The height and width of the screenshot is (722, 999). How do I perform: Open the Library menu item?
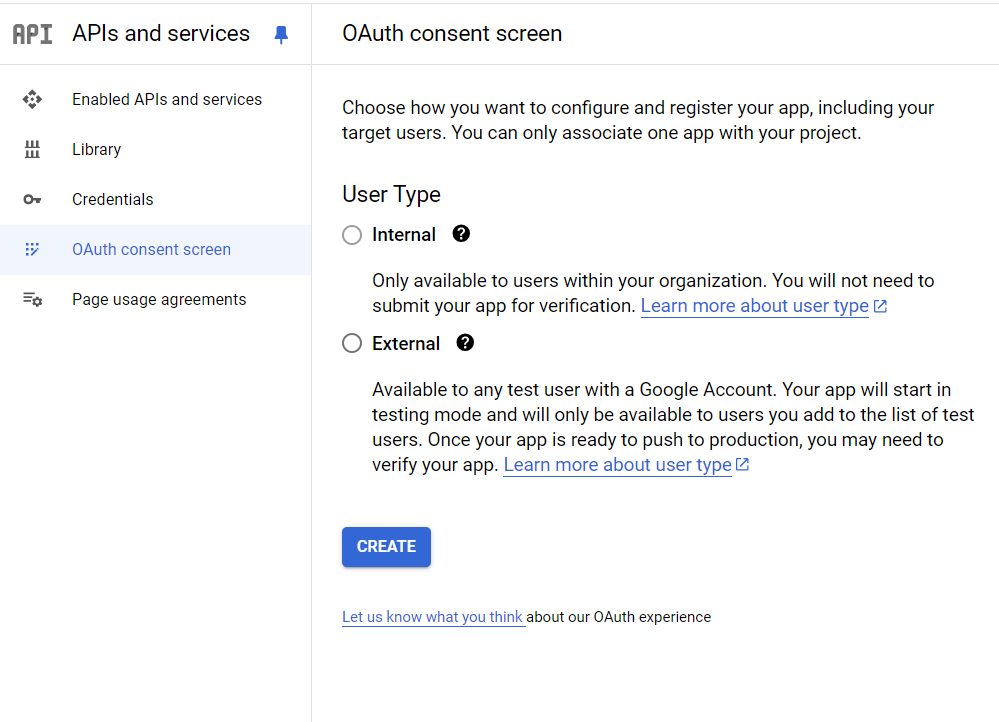tap(155, 149)
